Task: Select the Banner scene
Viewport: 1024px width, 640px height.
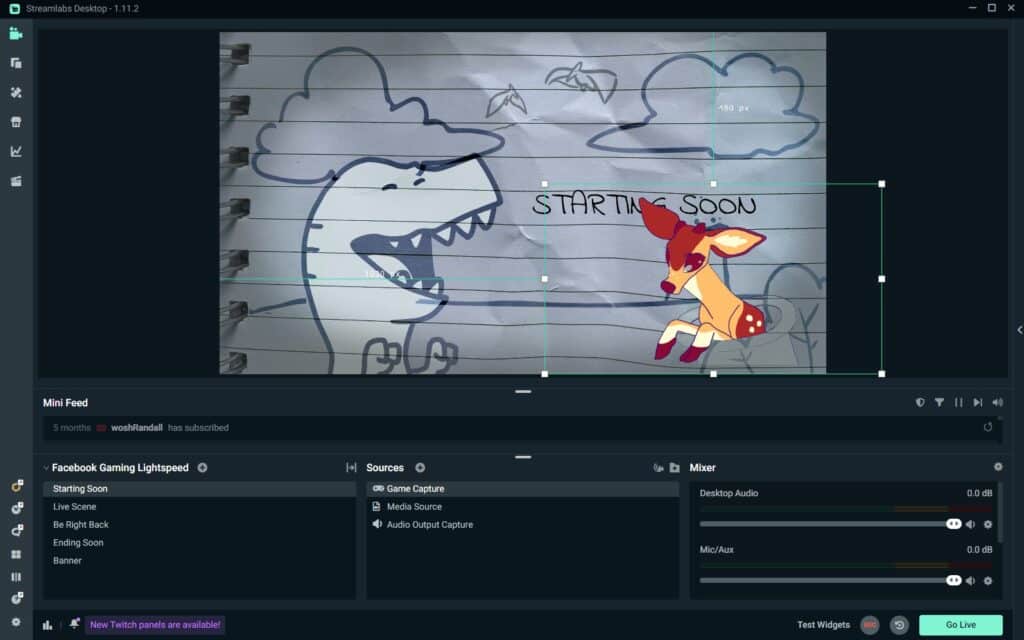Action: pyautogui.click(x=200, y=560)
